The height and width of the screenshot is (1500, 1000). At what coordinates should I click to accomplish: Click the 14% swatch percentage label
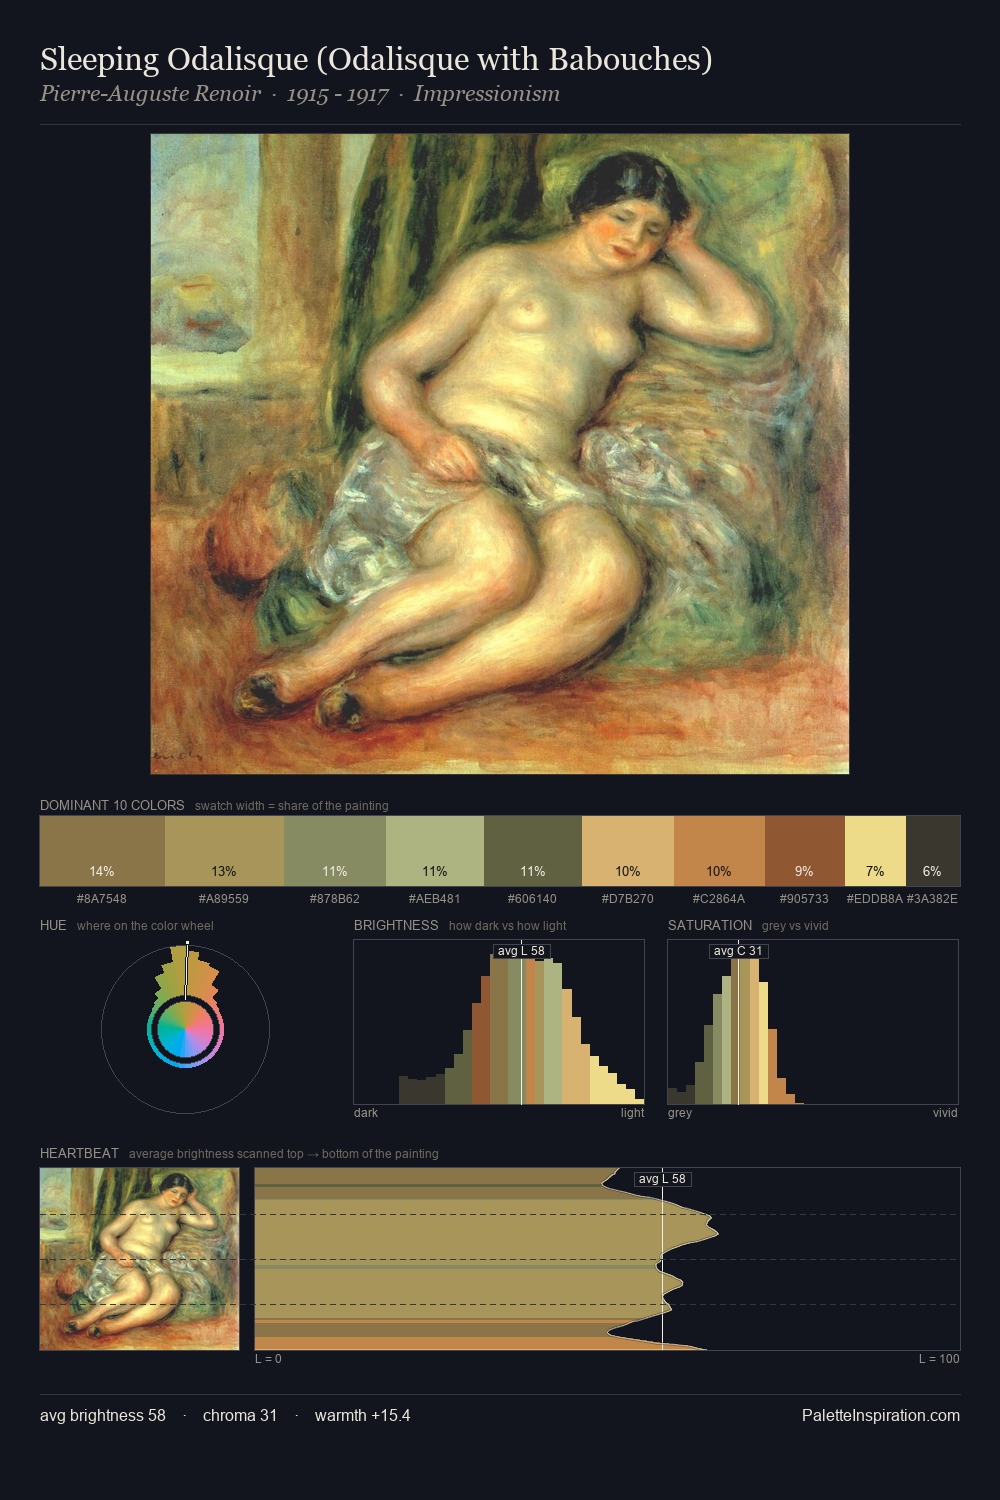coord(102,871)
